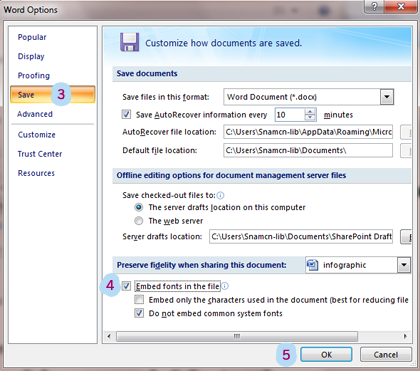Click the infographic Word document icon
Viewport: 420px width, 371px height.
[x=312, y=265]
